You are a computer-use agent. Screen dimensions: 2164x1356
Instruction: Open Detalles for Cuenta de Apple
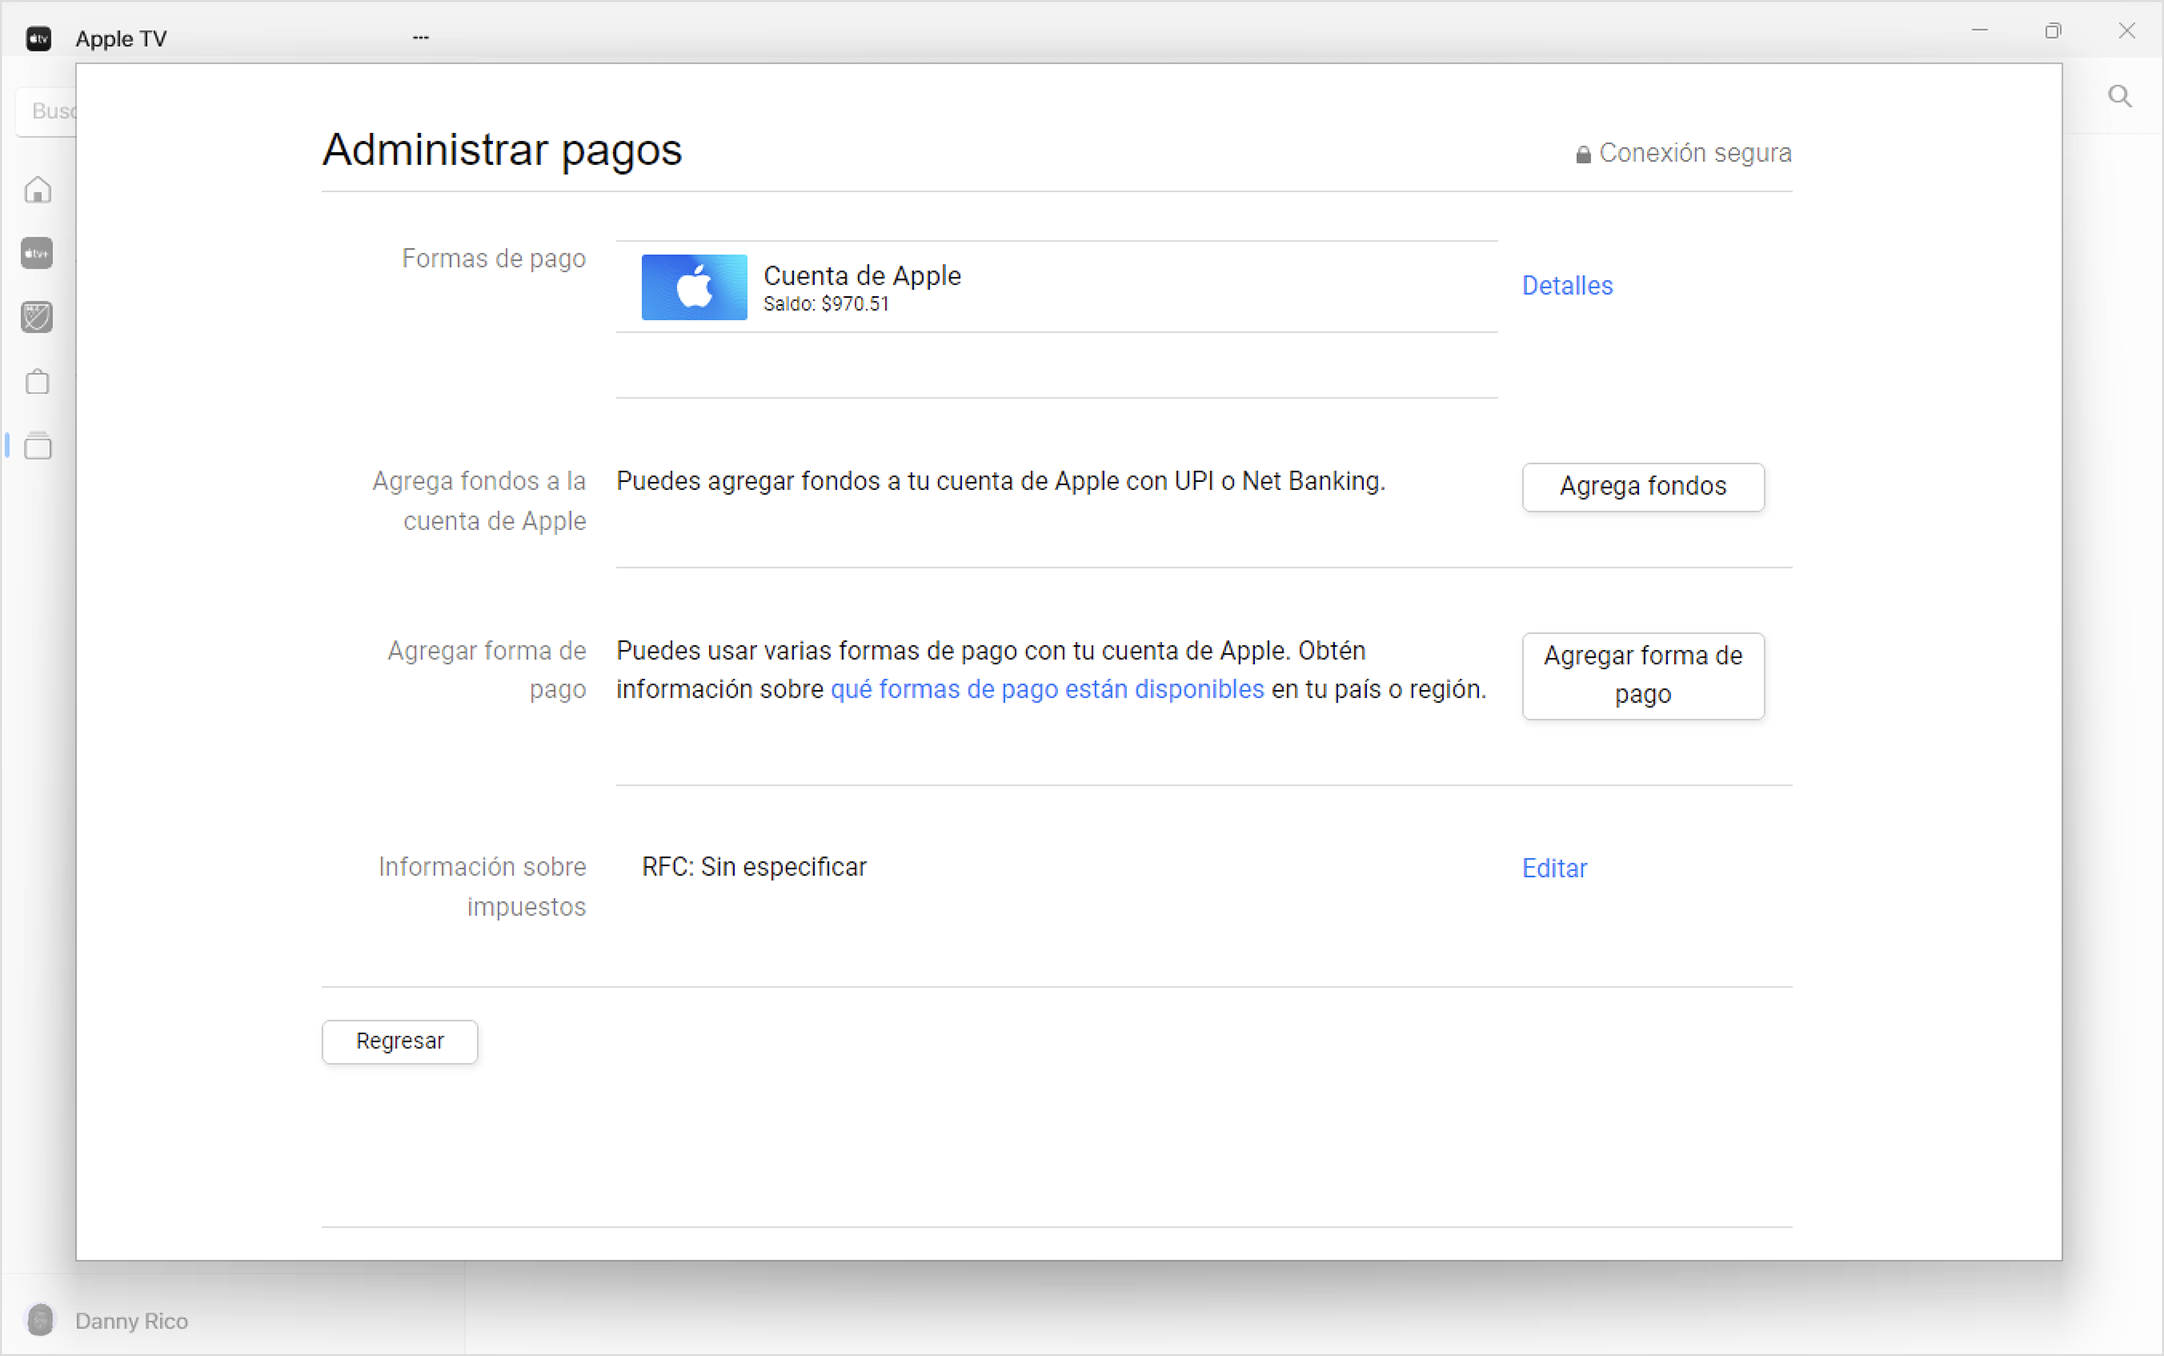1567,286
